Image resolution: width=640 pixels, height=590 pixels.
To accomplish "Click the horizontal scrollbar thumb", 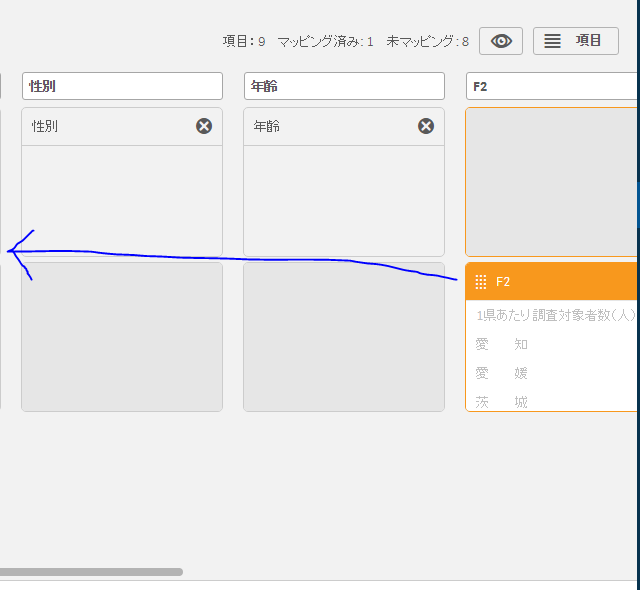I will [x=91, y=572].
